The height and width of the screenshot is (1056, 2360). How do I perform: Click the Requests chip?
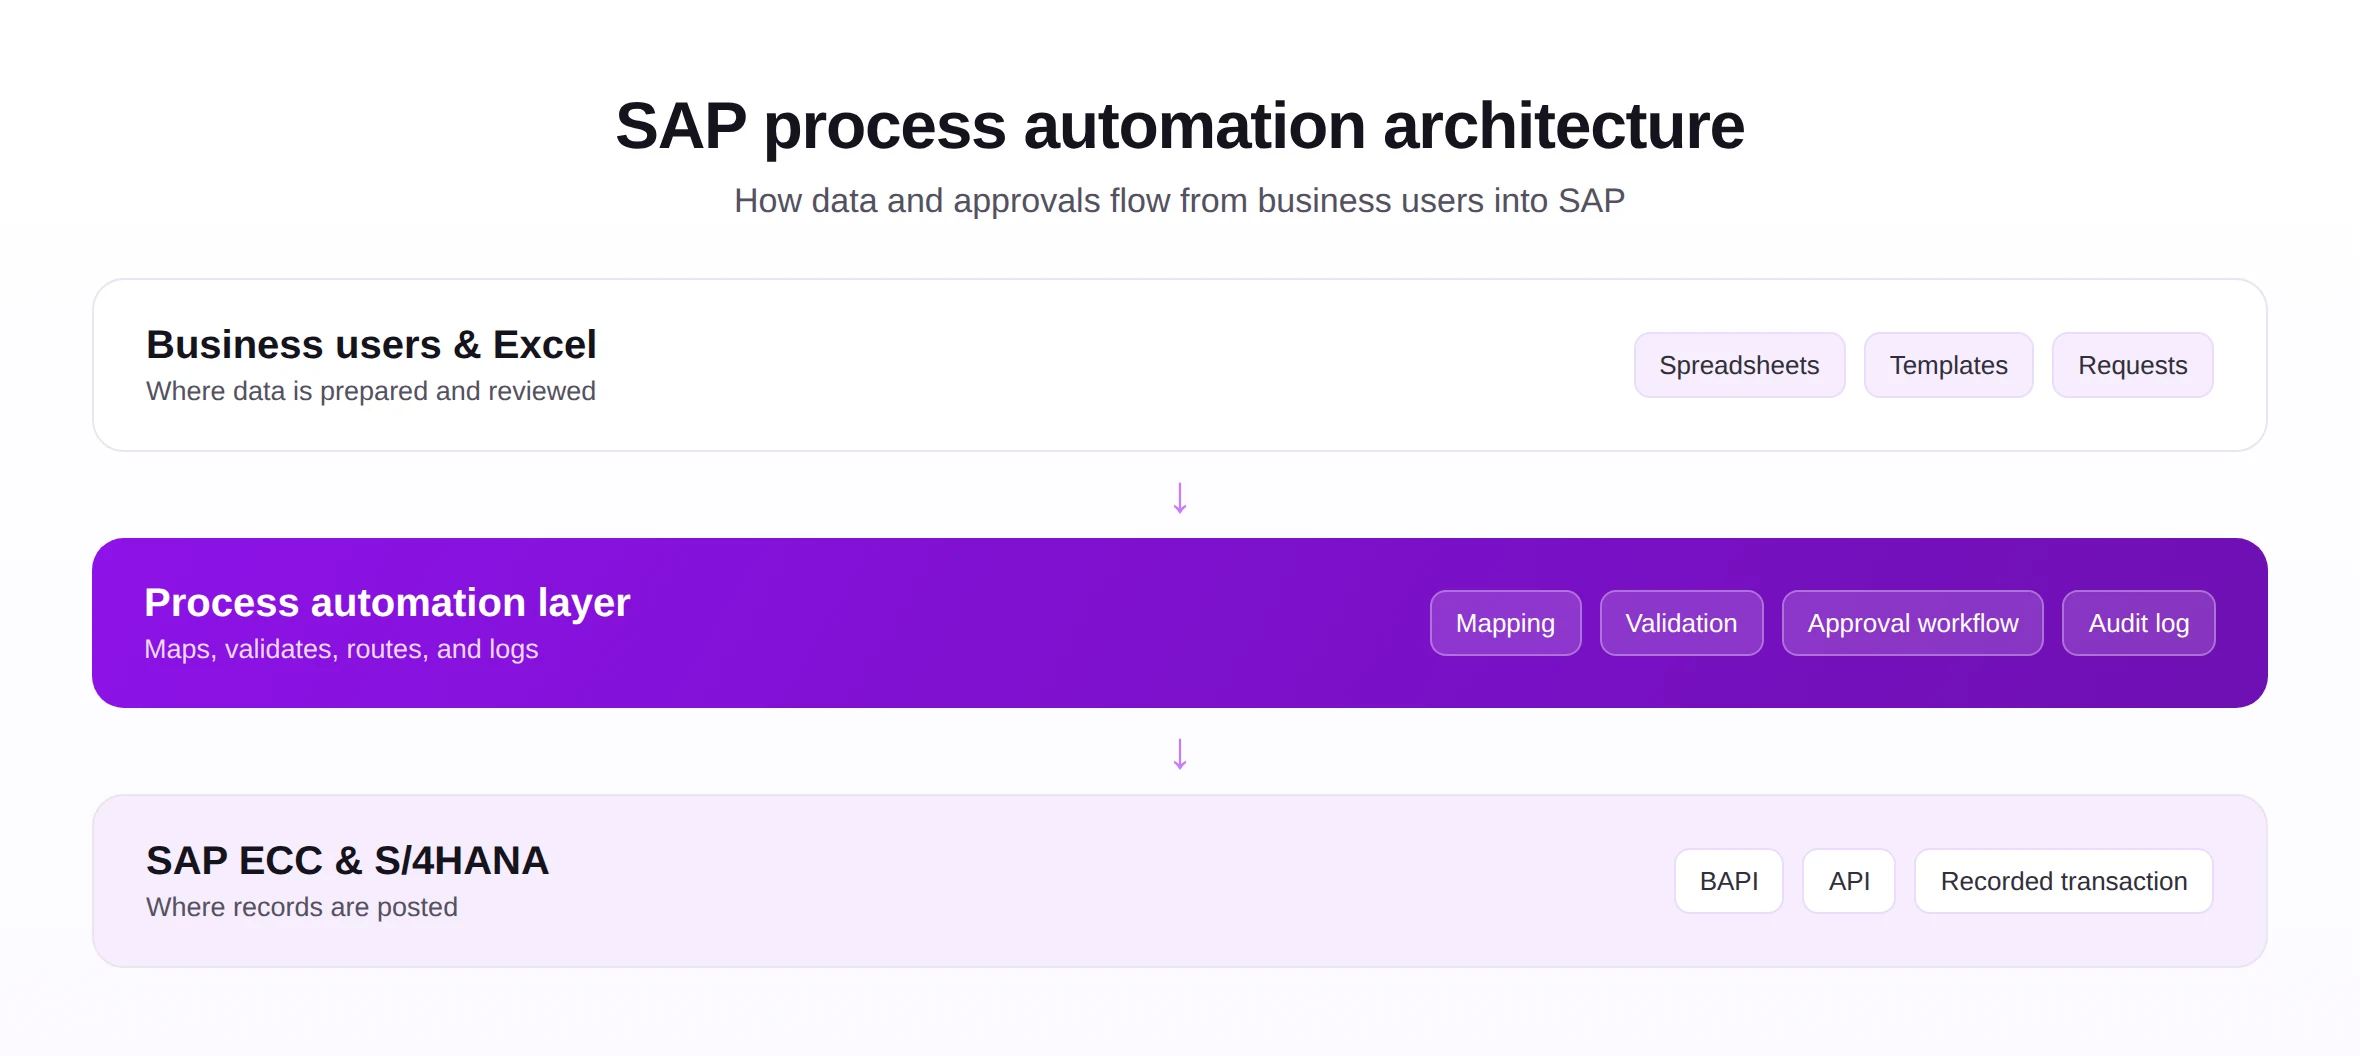point(2132,365)
